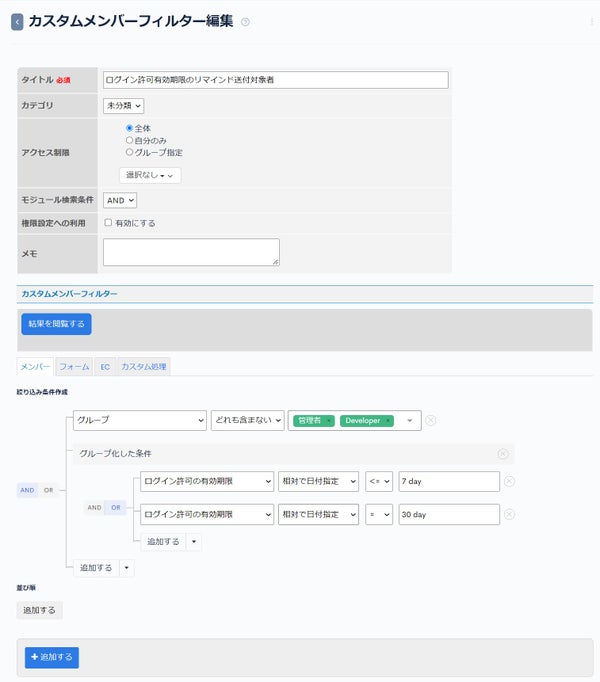Click into the タイトル input field
The width and height of the screenshot is (600, 682).
click(x=276, y=80)
